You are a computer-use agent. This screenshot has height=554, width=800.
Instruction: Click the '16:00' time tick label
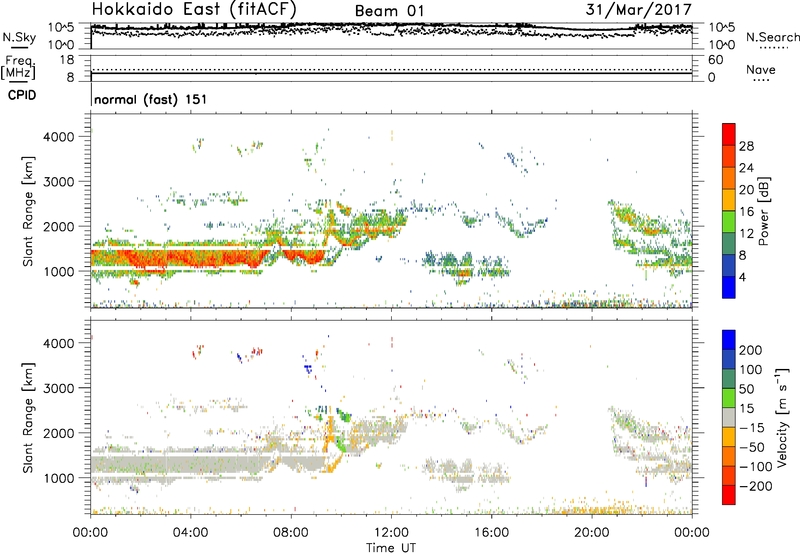pos(491,533)
